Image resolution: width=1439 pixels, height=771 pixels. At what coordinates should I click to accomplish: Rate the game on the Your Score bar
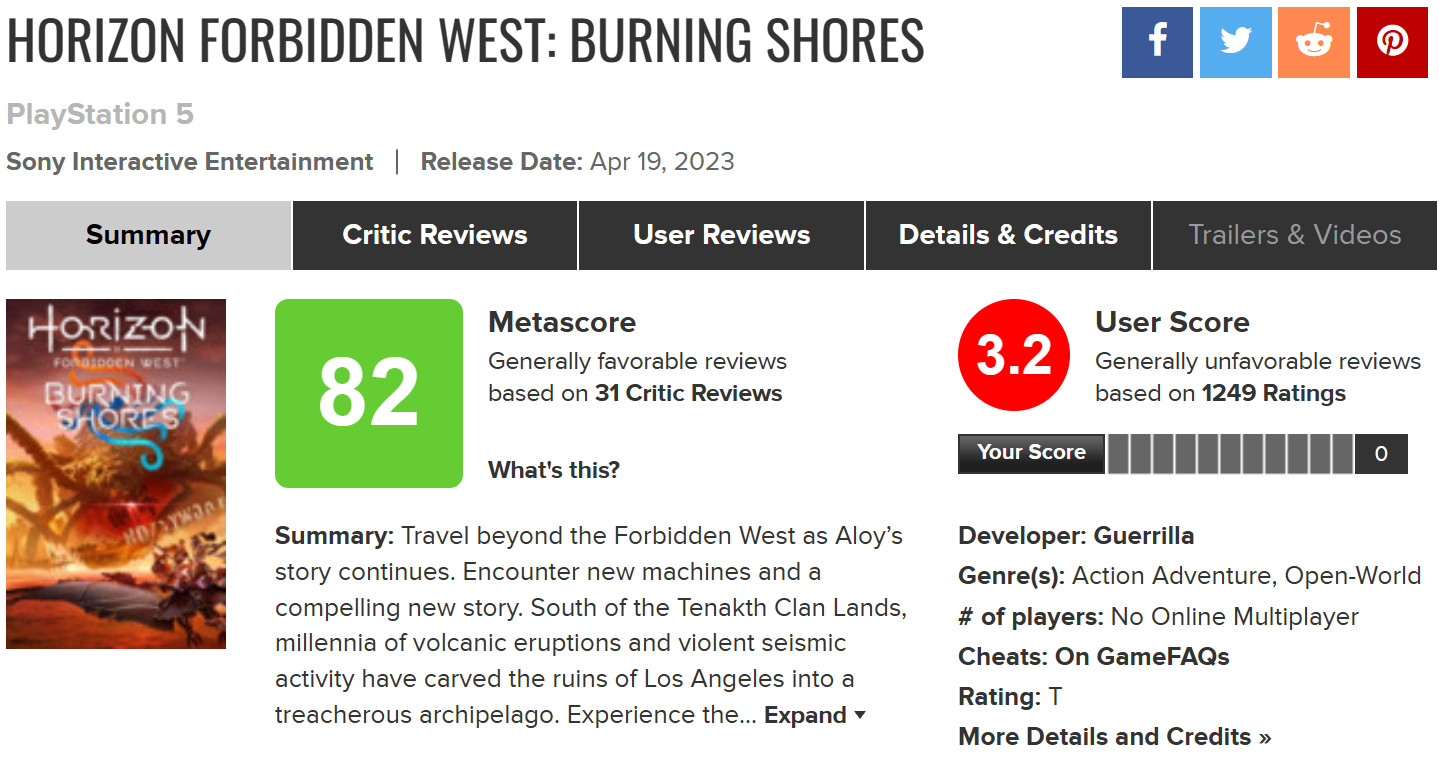tap(1230, 454)
